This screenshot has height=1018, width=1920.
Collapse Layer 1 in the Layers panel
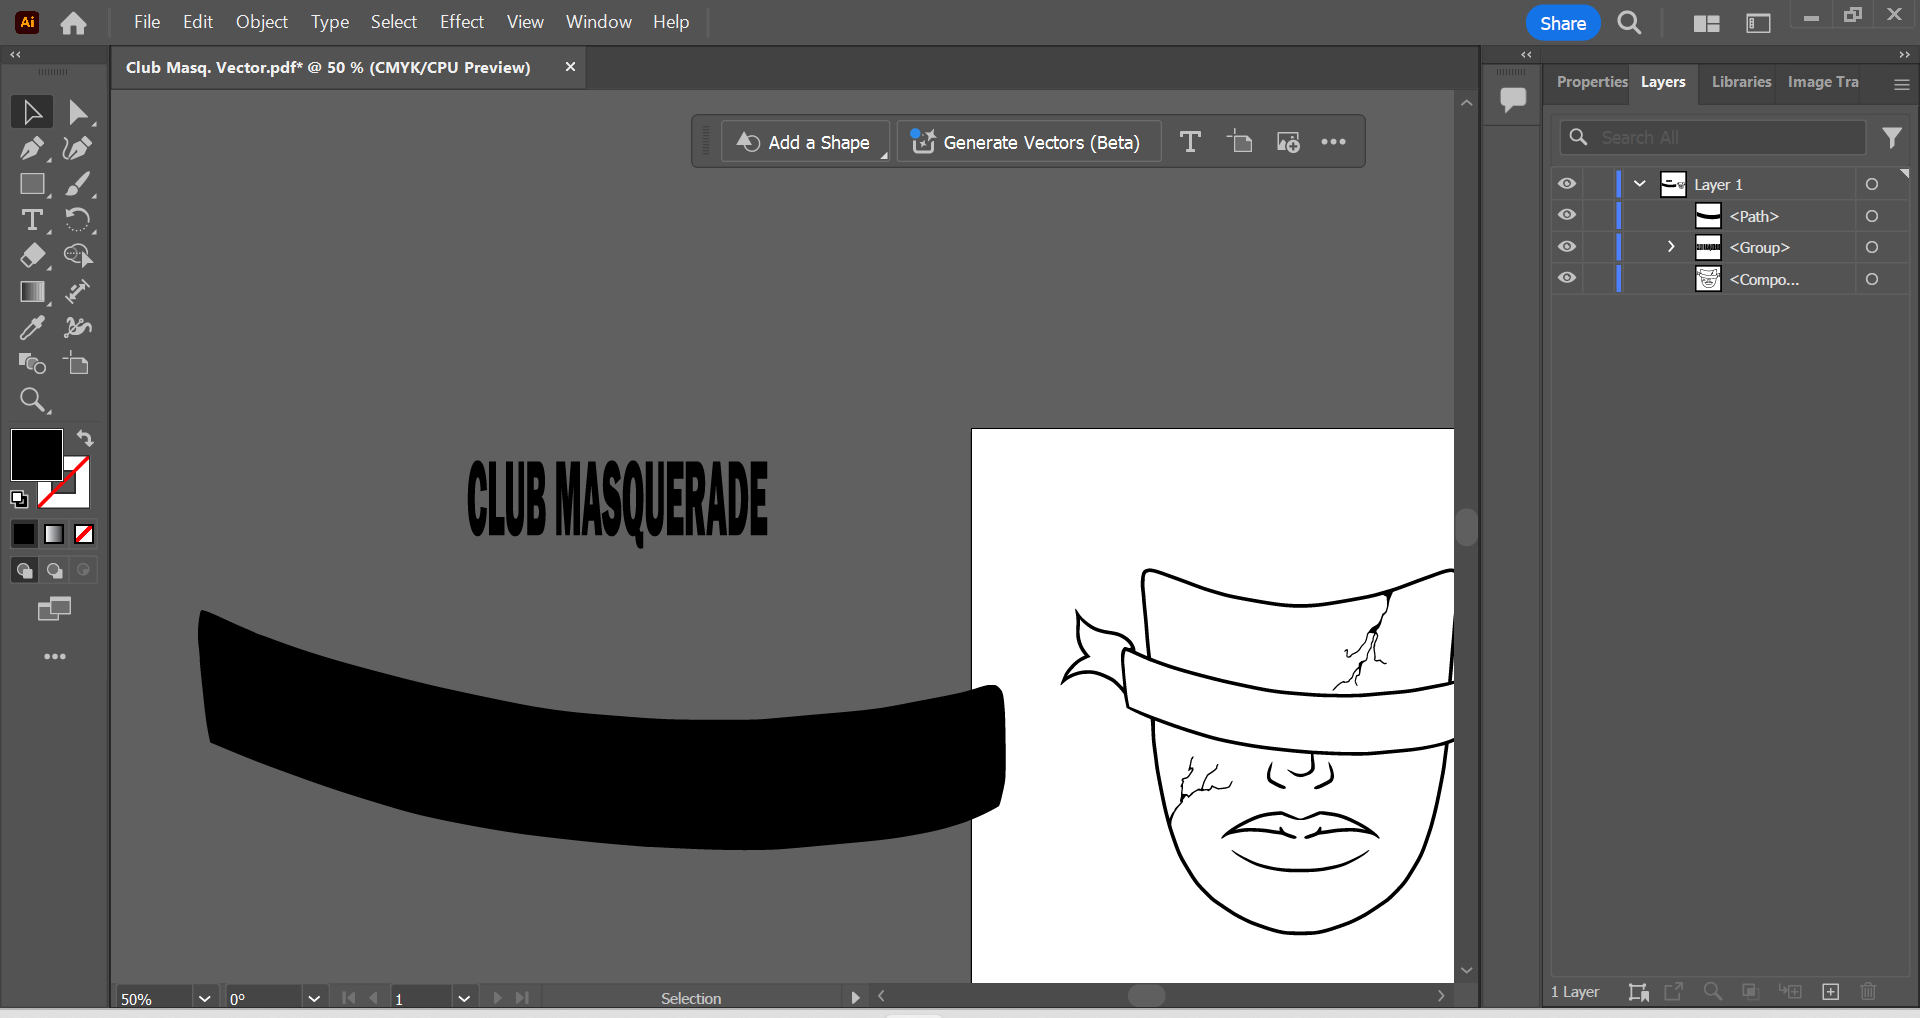(x=1638, y=183)
